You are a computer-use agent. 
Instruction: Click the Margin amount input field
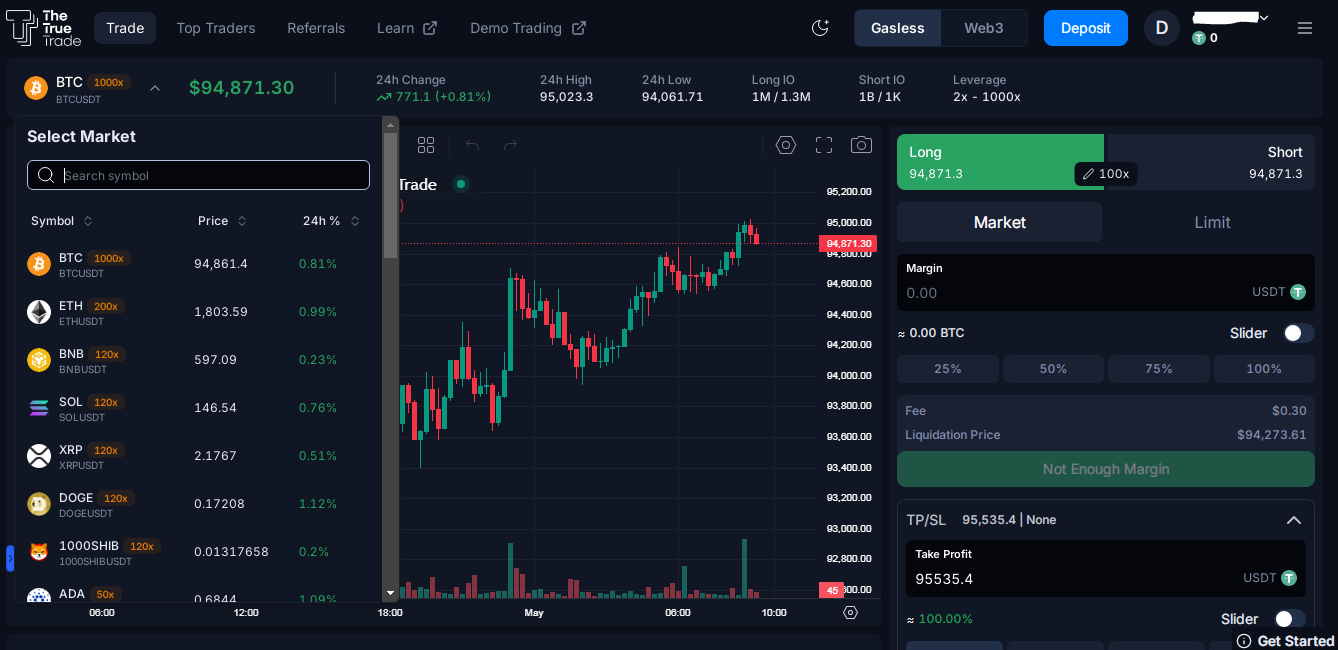[1106, 282]
